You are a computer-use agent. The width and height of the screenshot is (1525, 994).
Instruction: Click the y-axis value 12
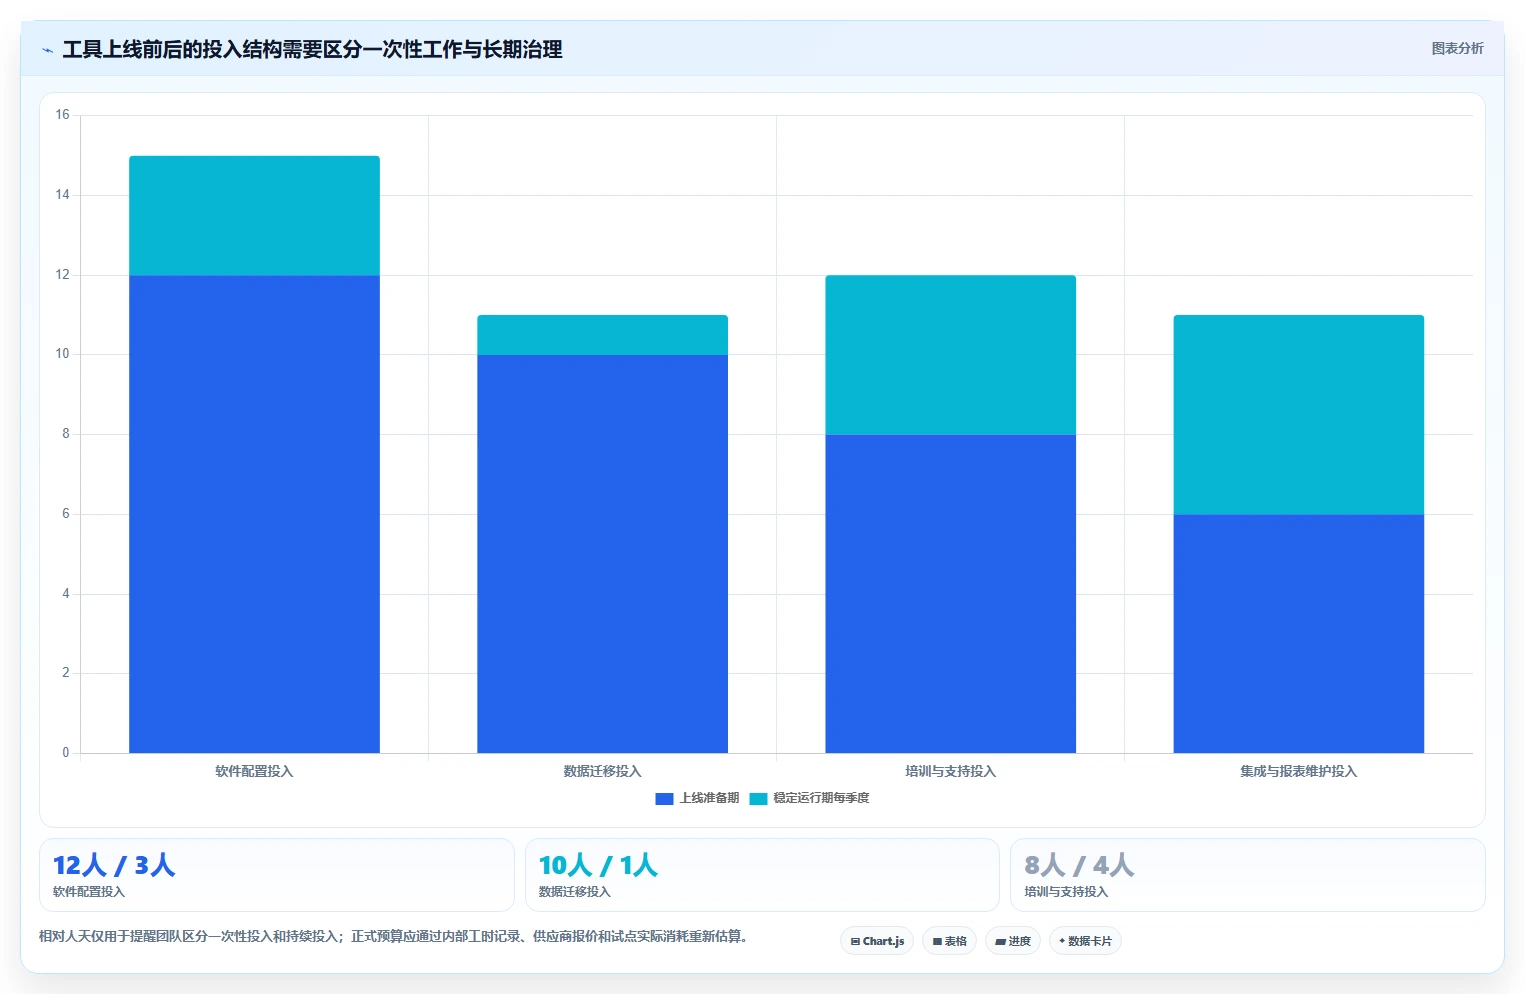[63, 275]
